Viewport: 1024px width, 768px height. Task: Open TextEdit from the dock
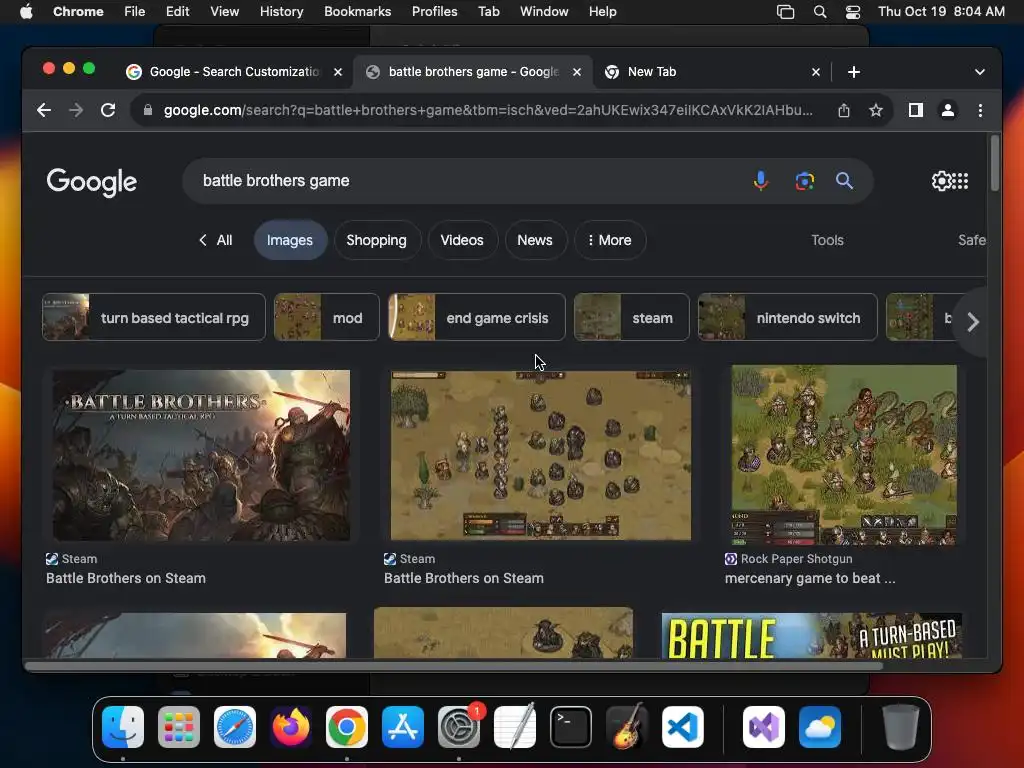pyautogui.click(x=515, y=727)
